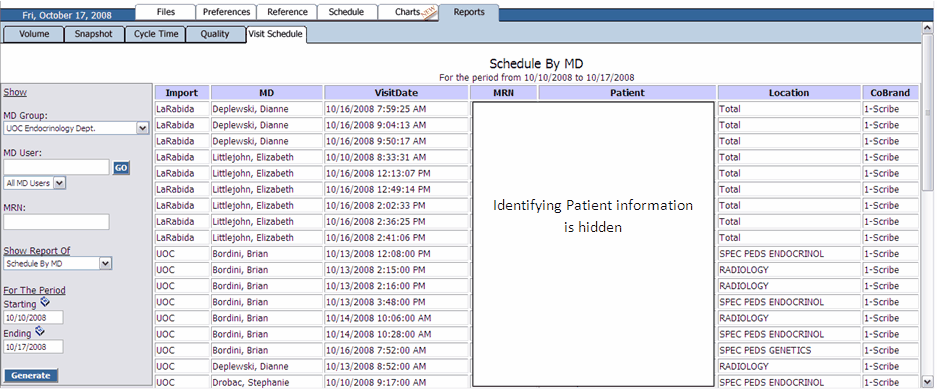Viewport: 937px width, 389px height.
Task: Select visit date 10/13/2008 2:16:00 PM
Action: [396, 286]
